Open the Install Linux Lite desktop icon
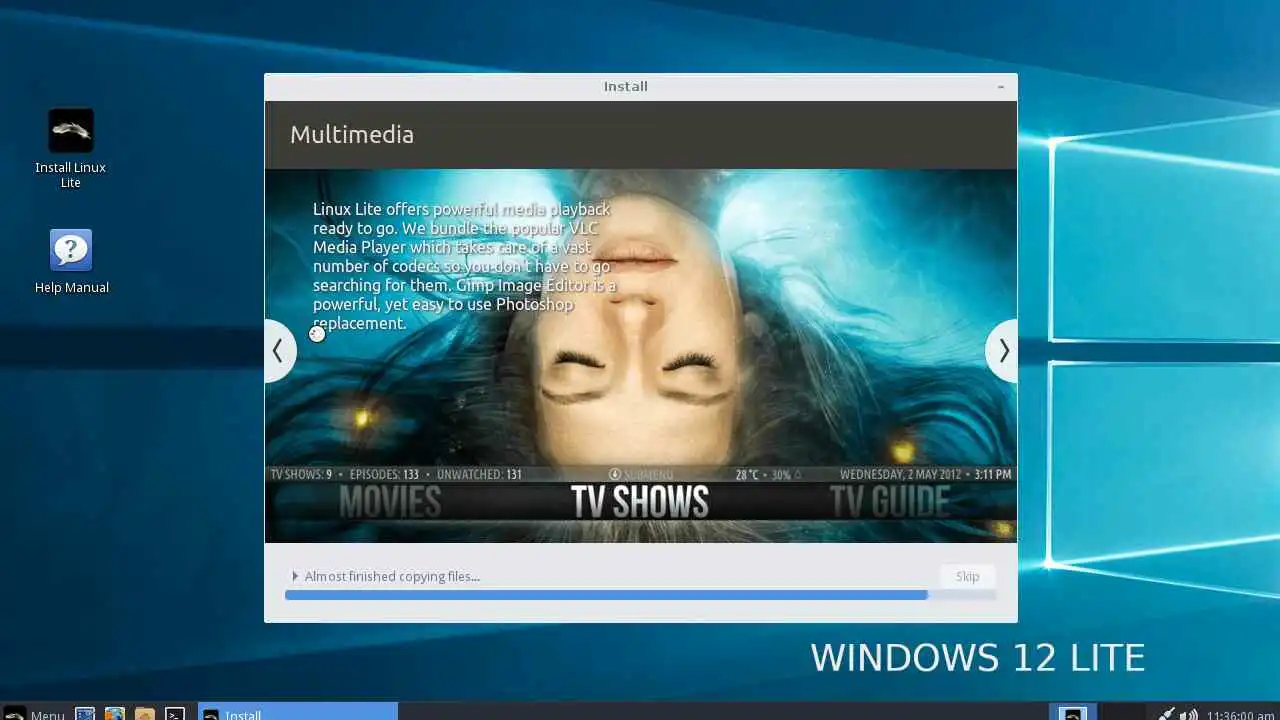Image resolution: width=1280 pixels, height=720 pixels. (70, 148)
